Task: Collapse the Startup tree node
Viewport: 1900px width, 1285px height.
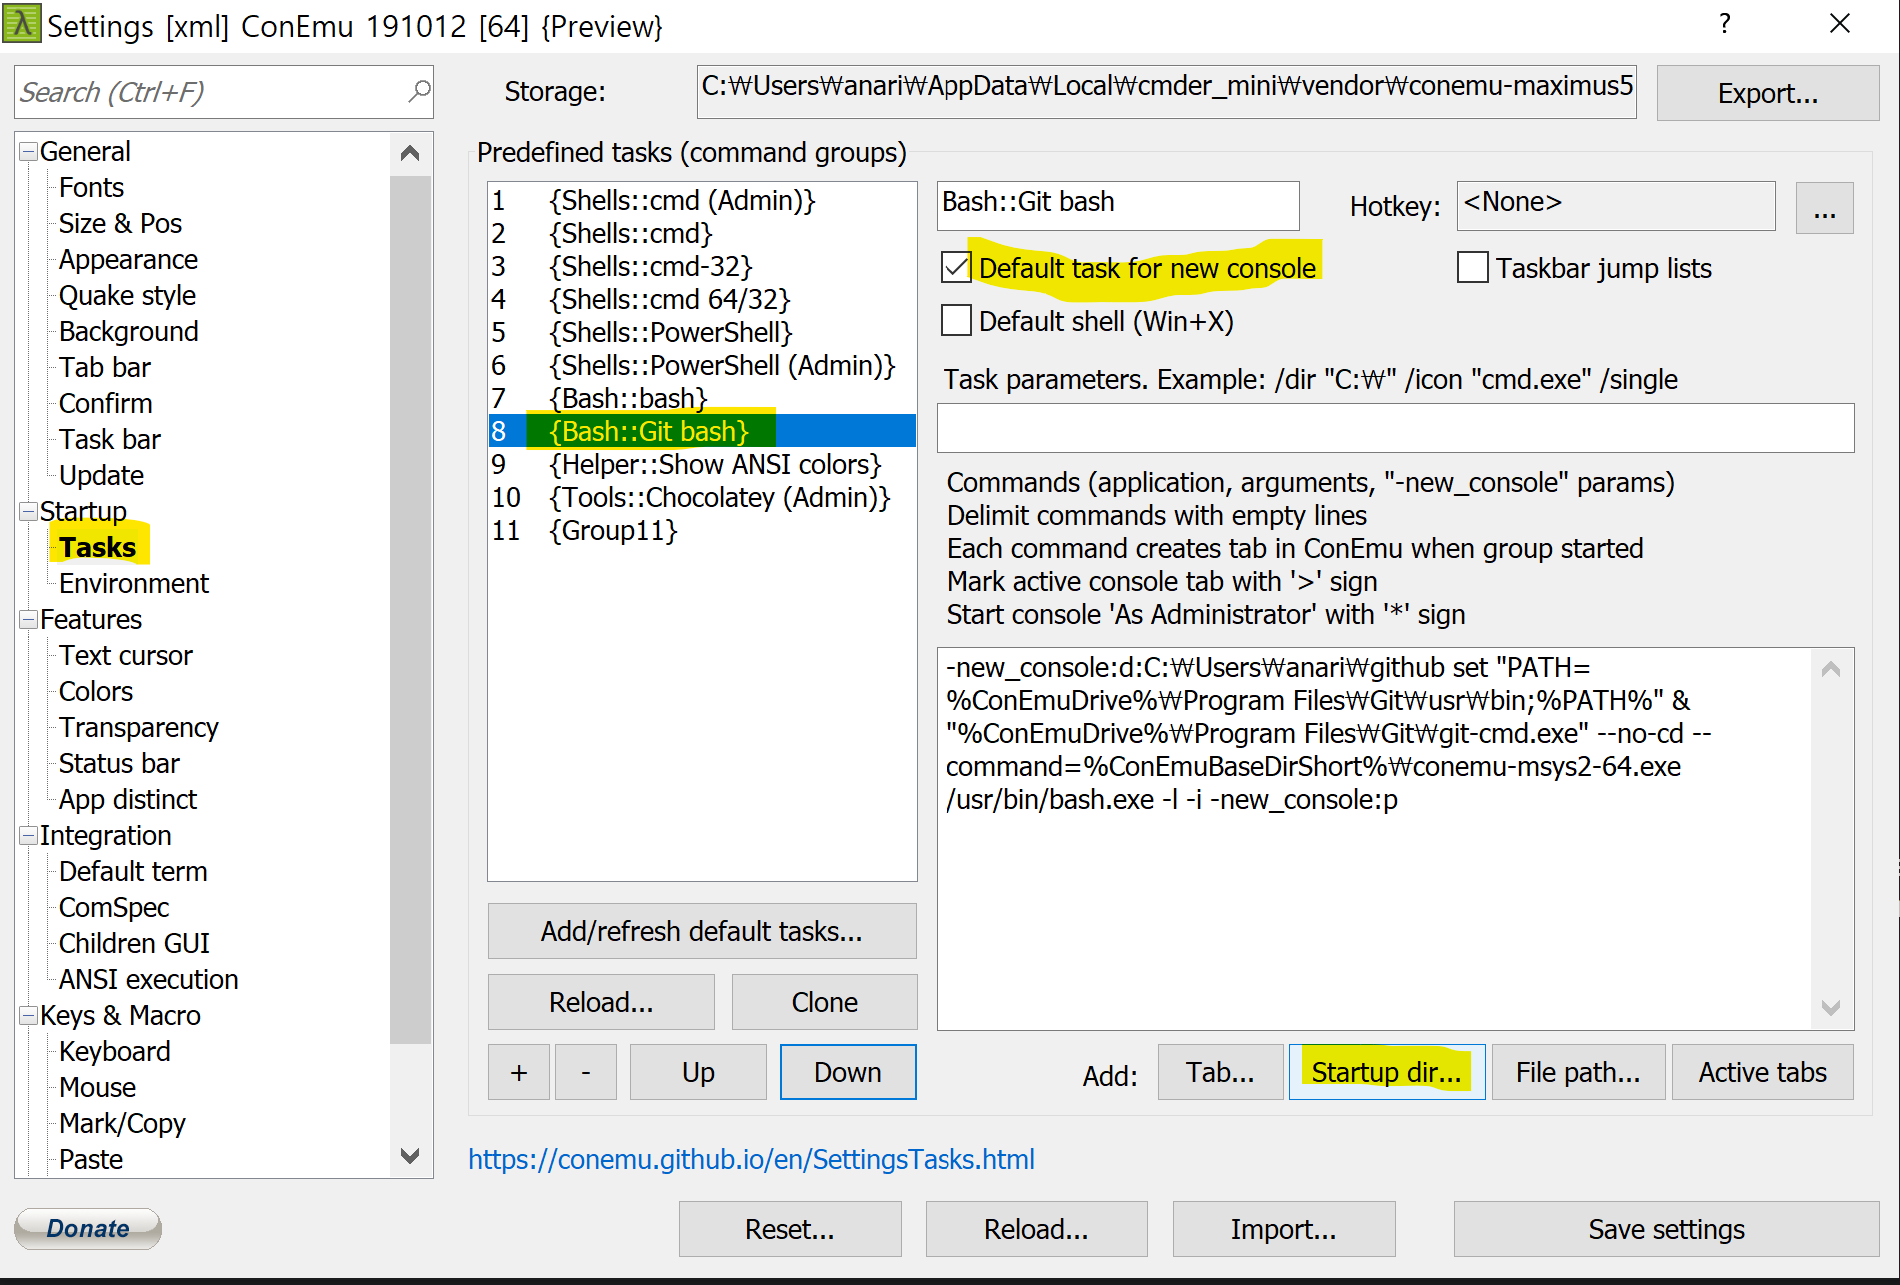Action: (x=29, y=512)
